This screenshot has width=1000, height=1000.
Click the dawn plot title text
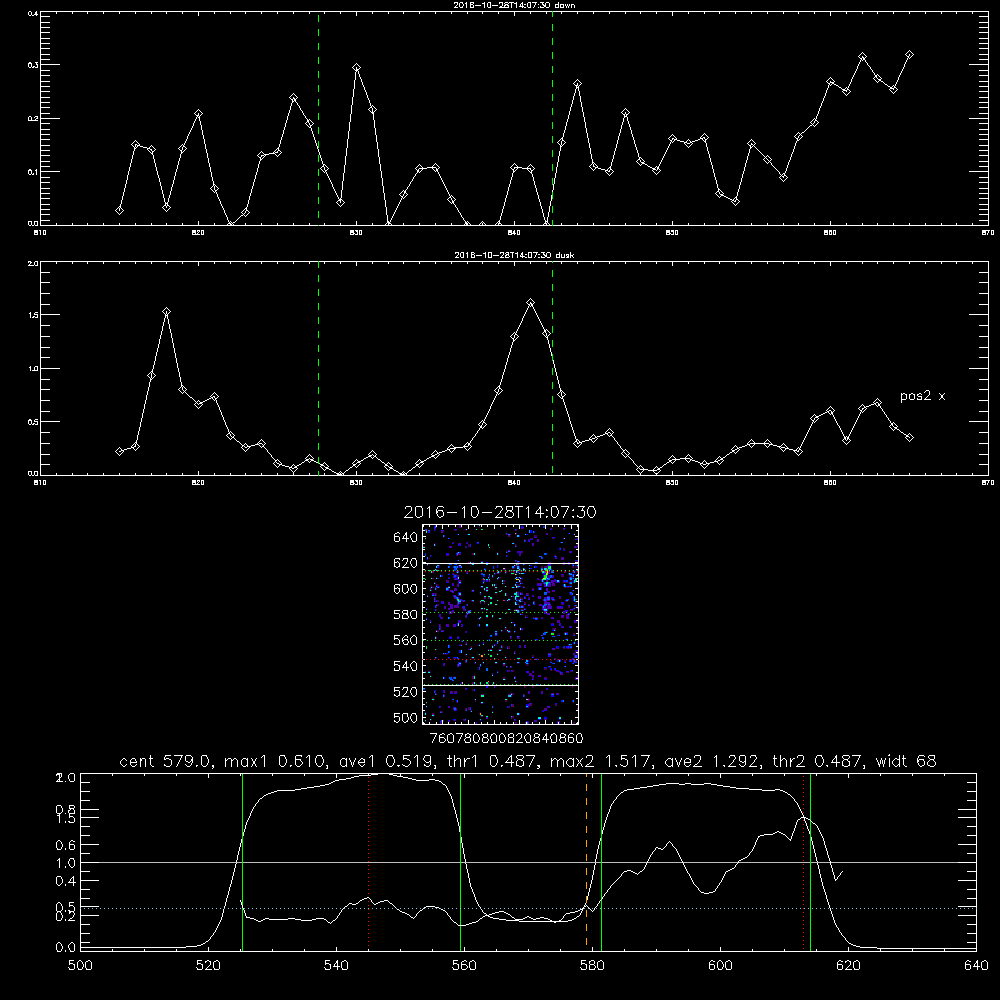click(514, 5)
